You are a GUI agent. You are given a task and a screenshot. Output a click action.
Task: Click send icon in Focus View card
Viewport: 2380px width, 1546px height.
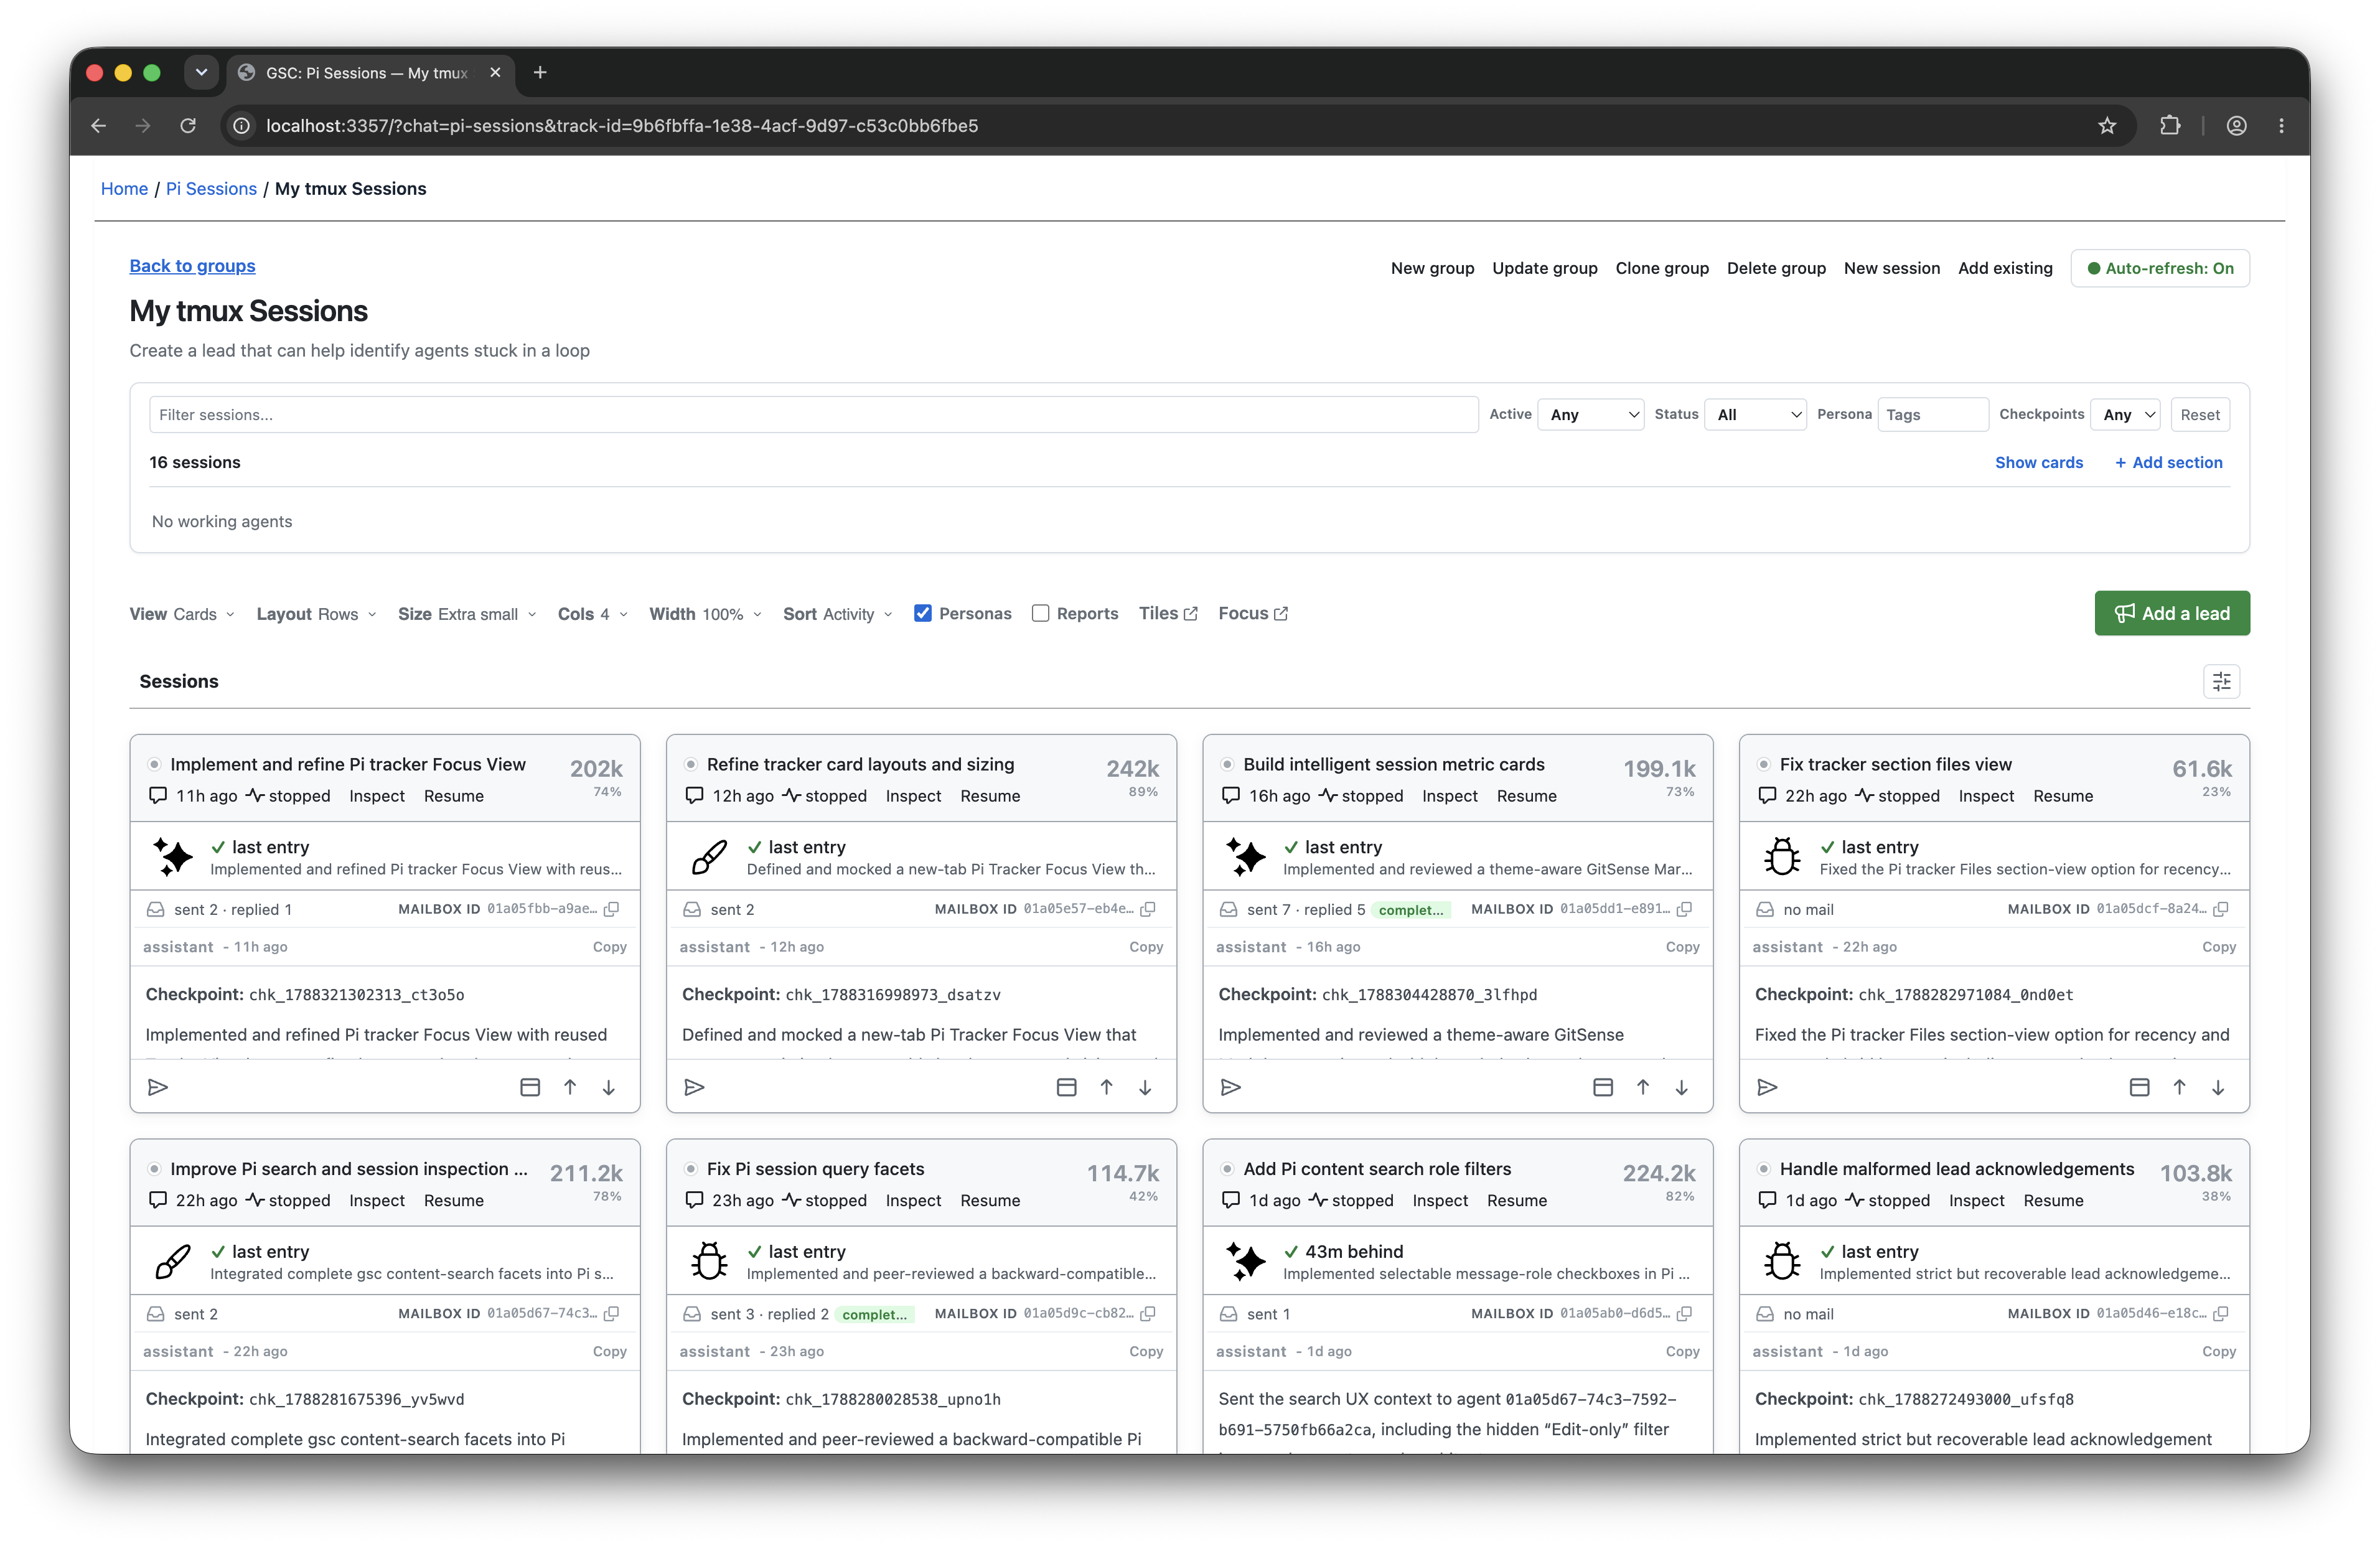point(158,1087)
